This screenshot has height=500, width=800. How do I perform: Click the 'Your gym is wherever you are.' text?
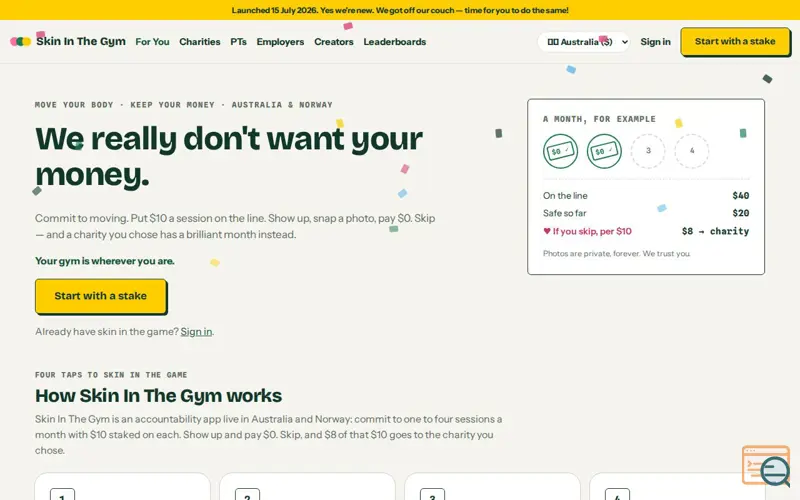tap(105, 261)
